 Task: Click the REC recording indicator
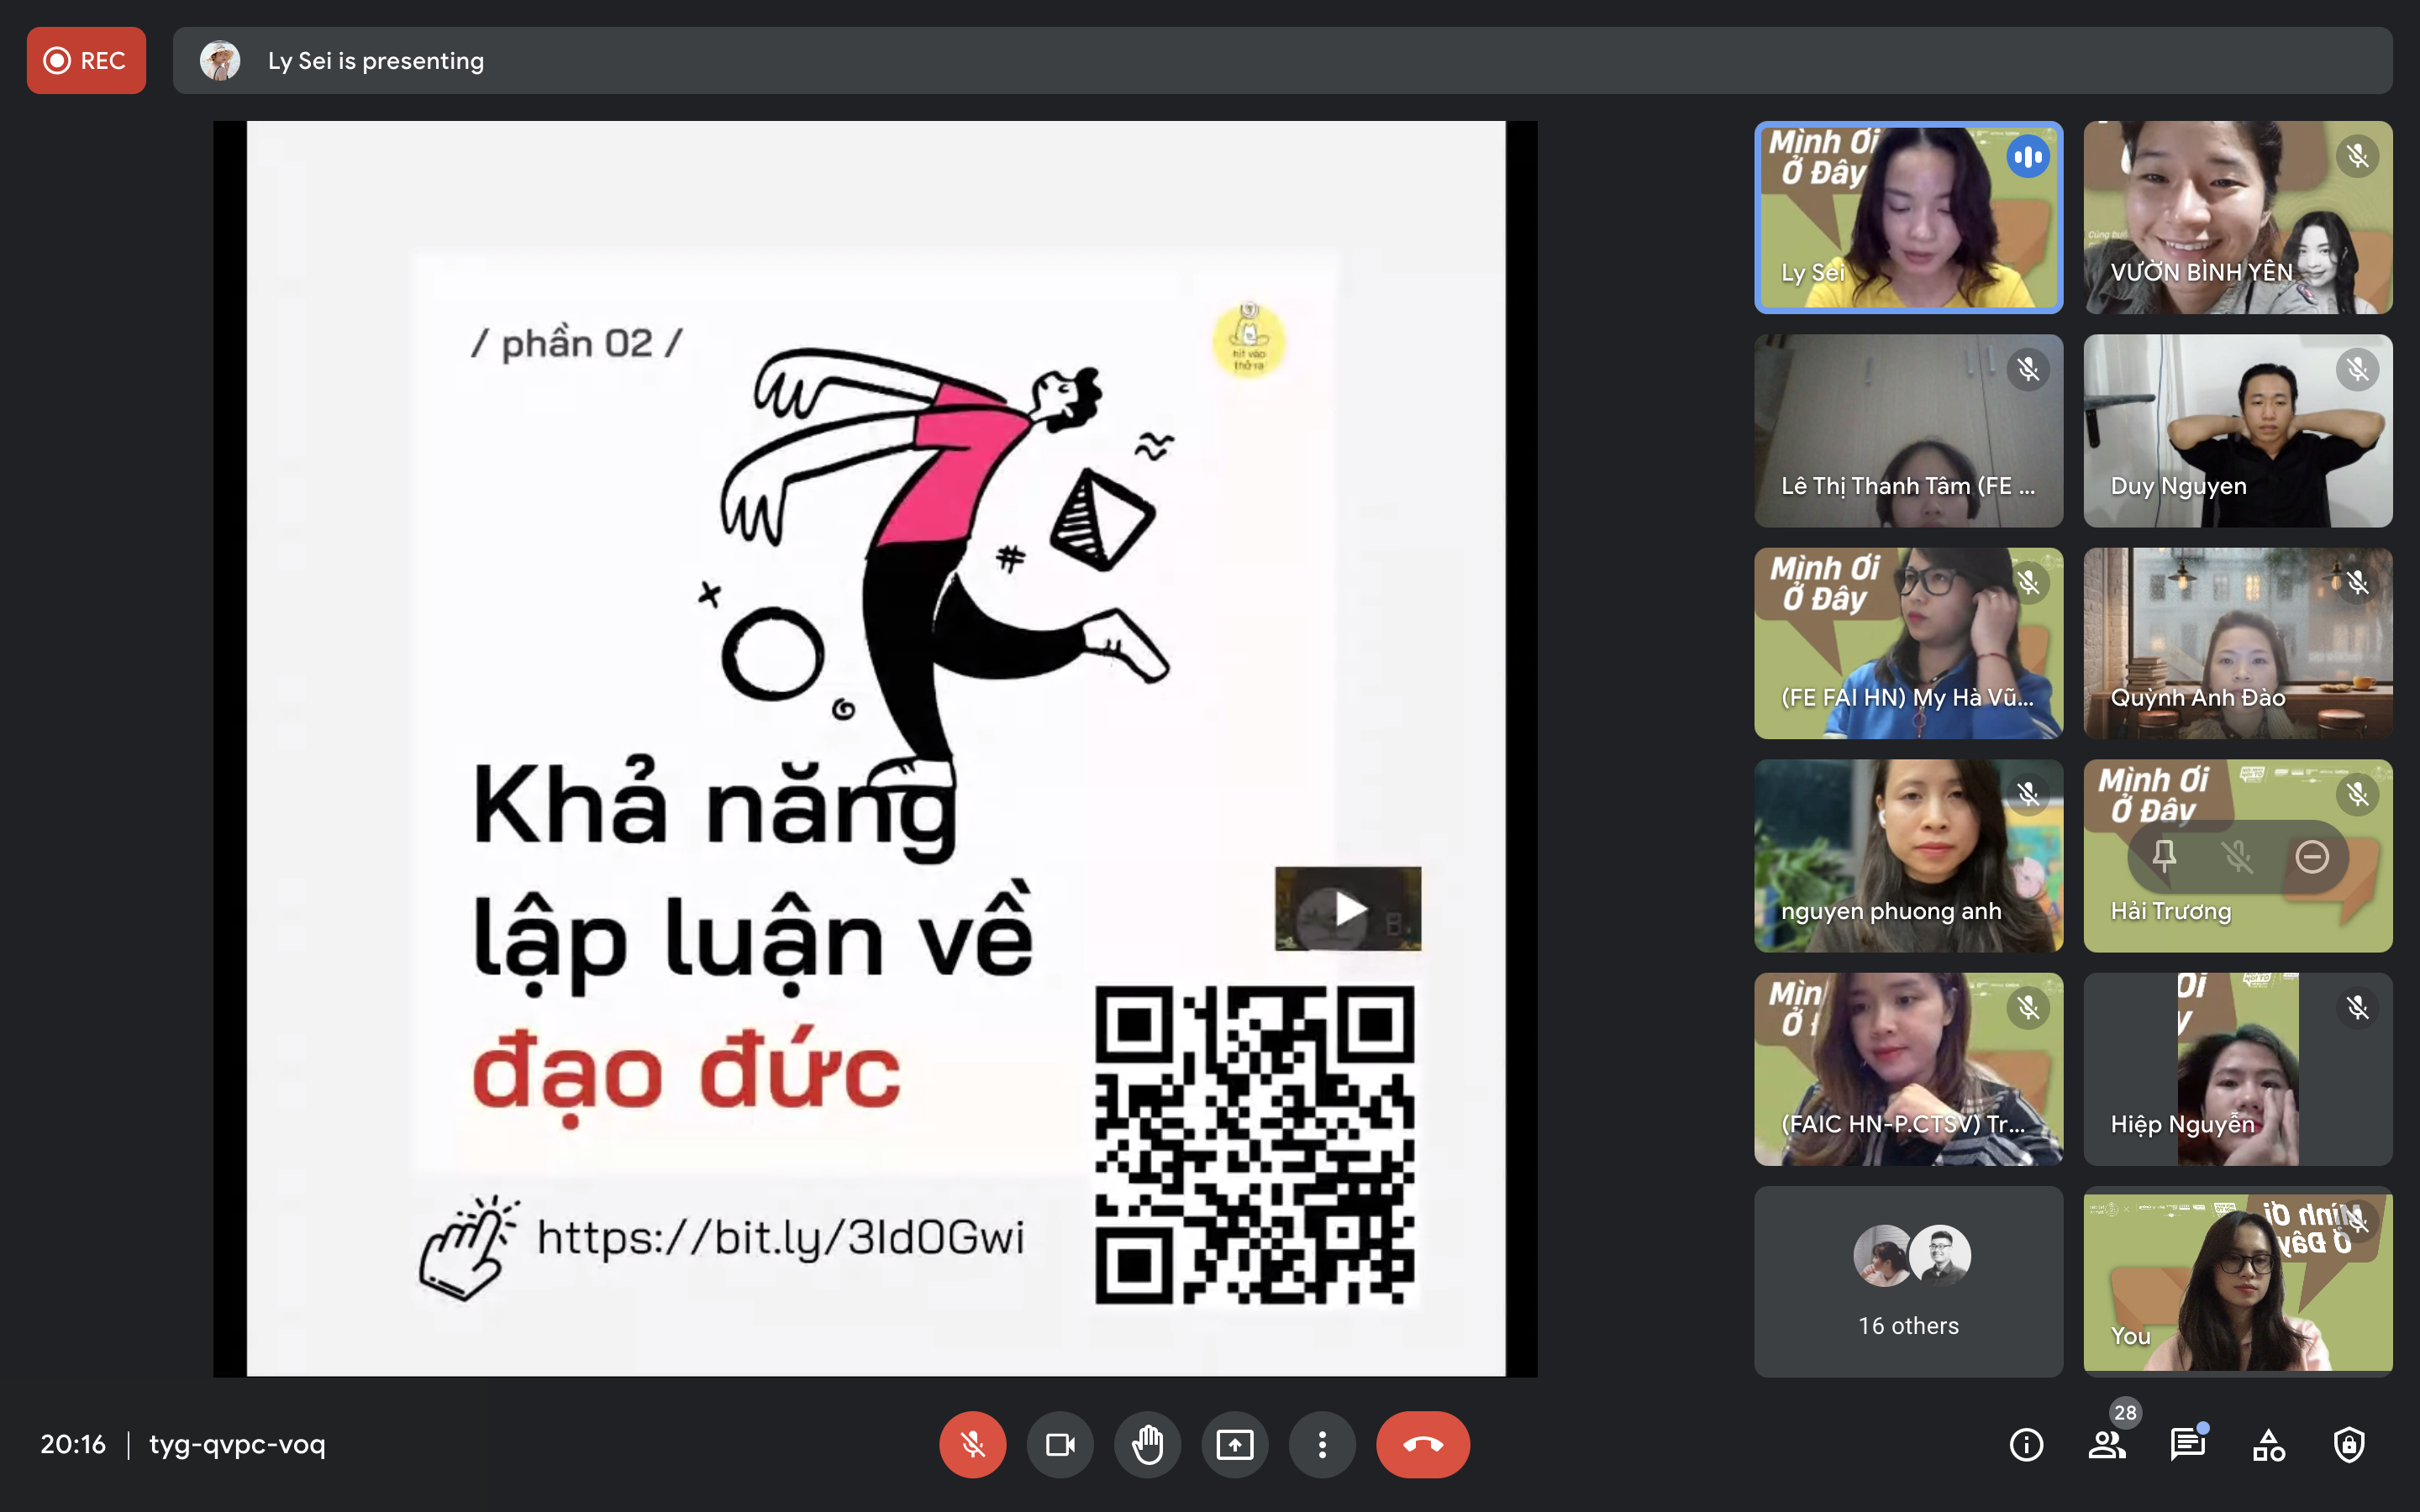(x=86, y=60)
